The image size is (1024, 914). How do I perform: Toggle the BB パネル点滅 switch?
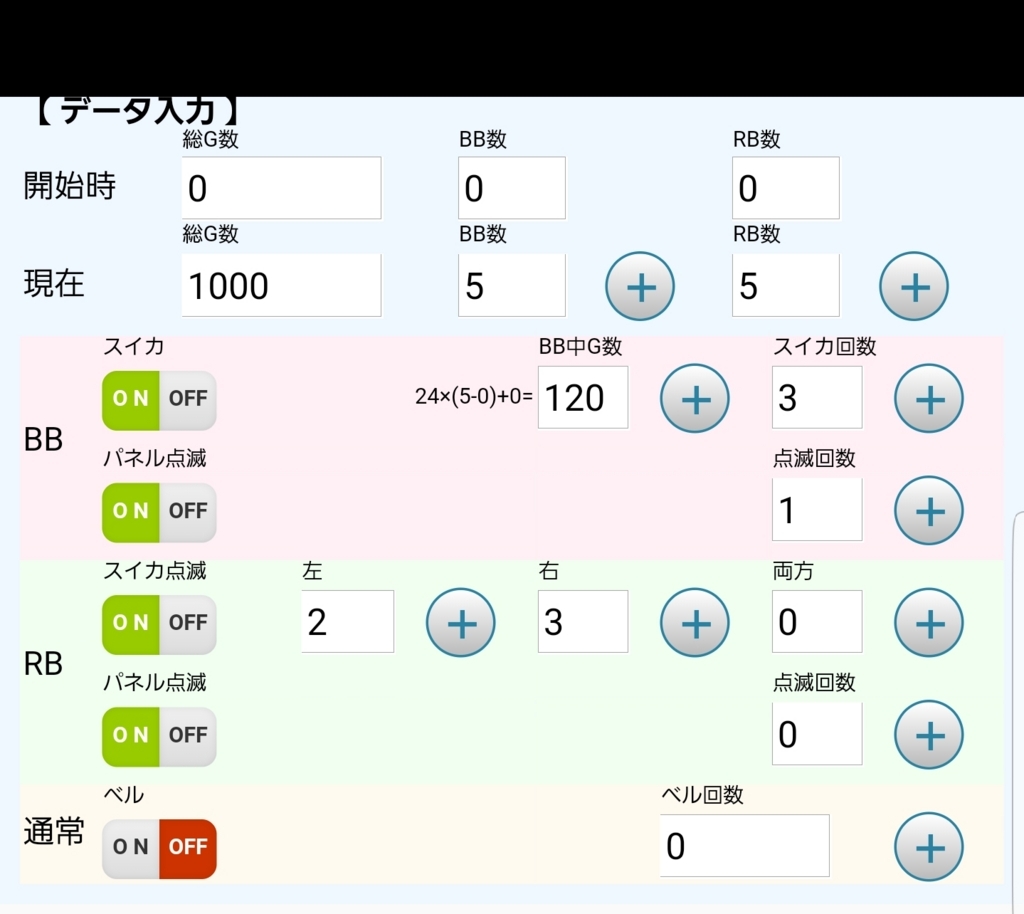click(x=159, y=512)
